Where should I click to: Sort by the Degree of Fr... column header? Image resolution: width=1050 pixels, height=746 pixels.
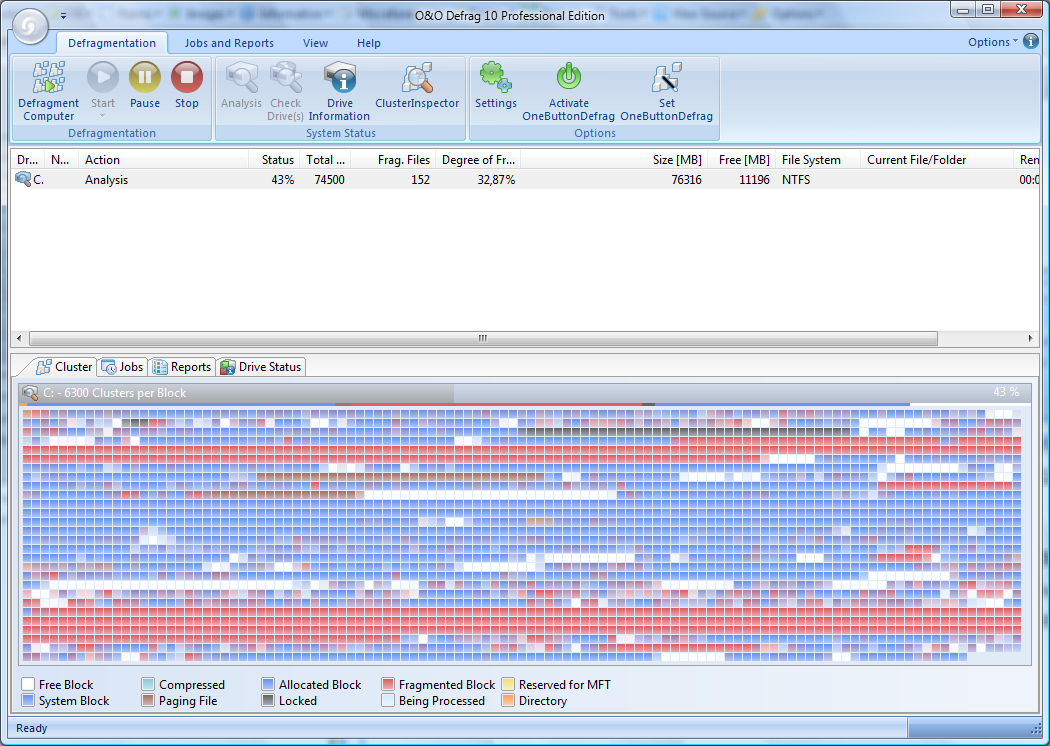tap(478, 159)
